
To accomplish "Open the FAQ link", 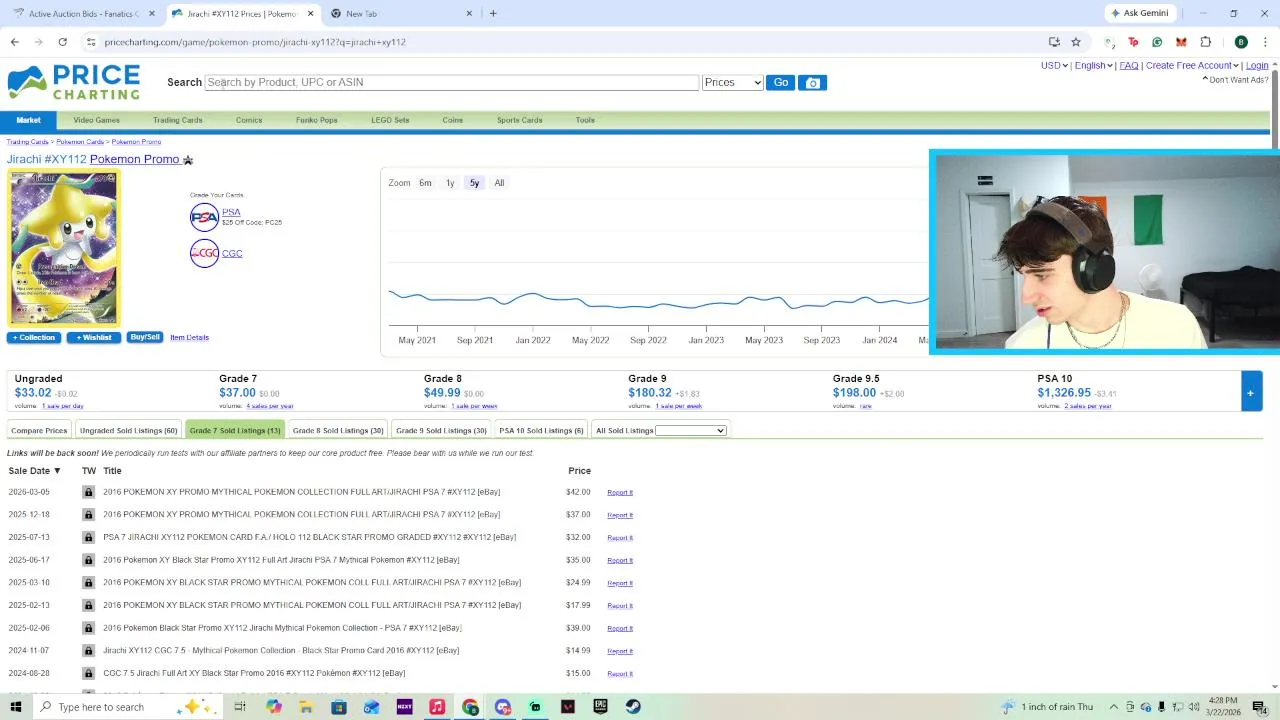I will click(x=1129, y=66).
